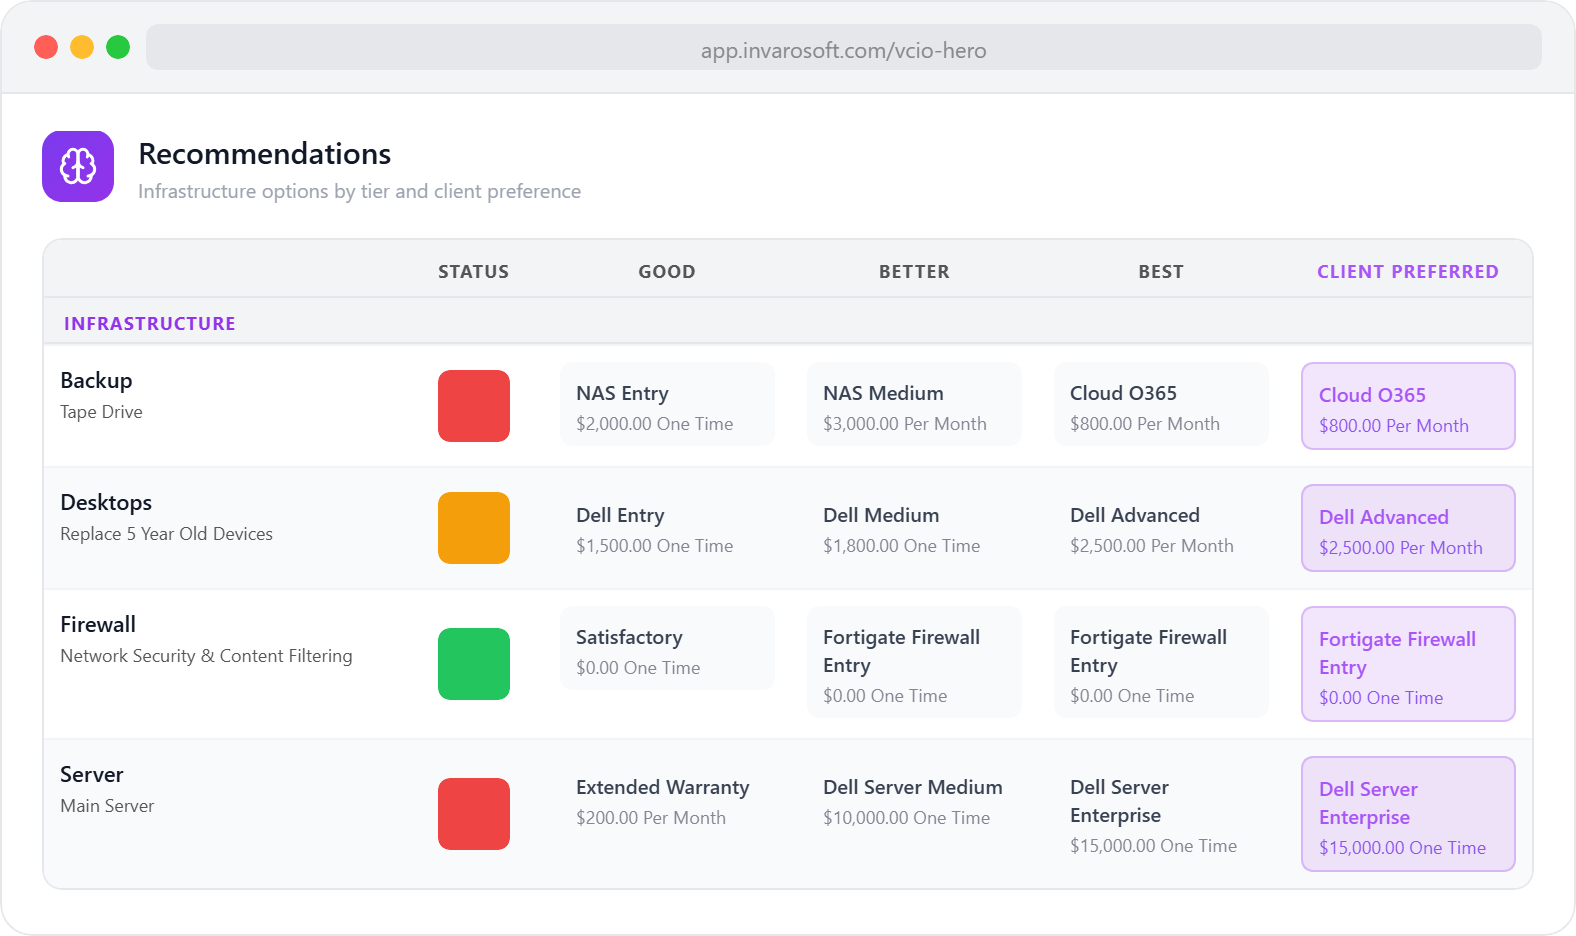The width and height of the screenshot is (1576, 936).
Task: Click the yellow minimize window dot
Action: tap(82, 47)
